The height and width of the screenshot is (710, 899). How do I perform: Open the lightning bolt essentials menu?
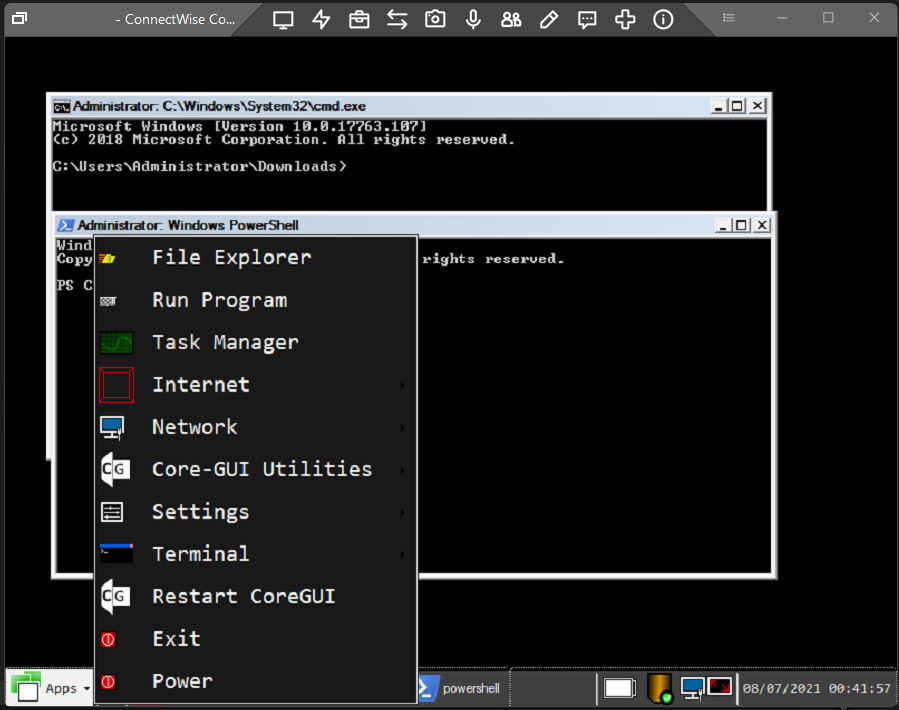[x=321, y=19]
